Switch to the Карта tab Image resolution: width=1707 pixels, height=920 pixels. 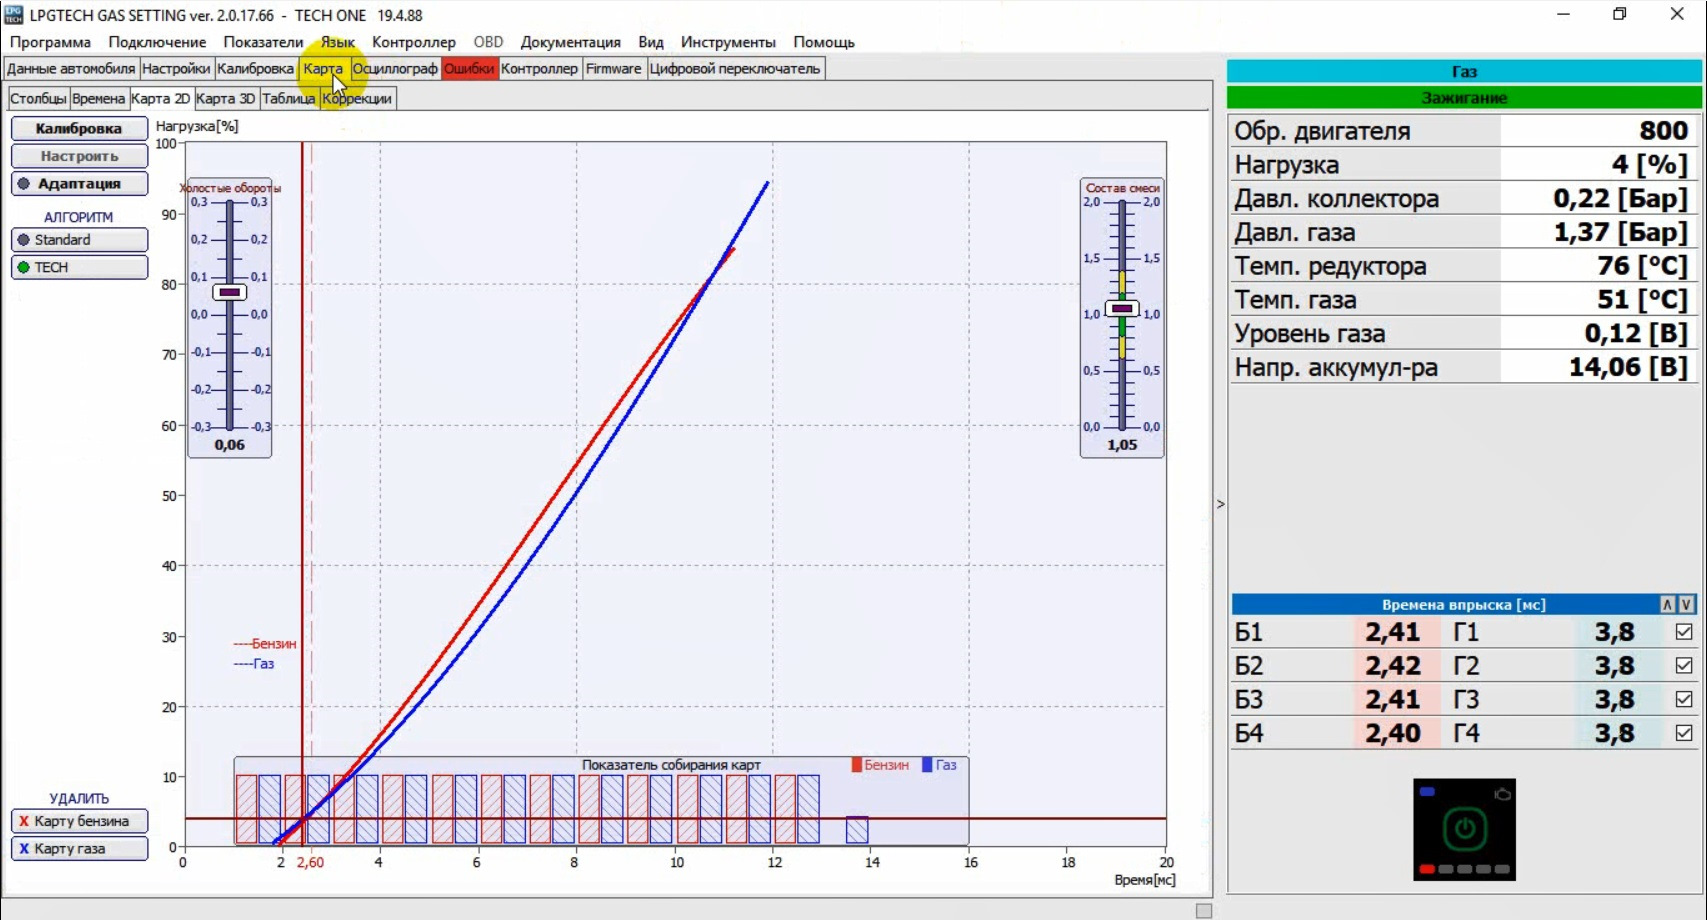(x=323, y=69)
